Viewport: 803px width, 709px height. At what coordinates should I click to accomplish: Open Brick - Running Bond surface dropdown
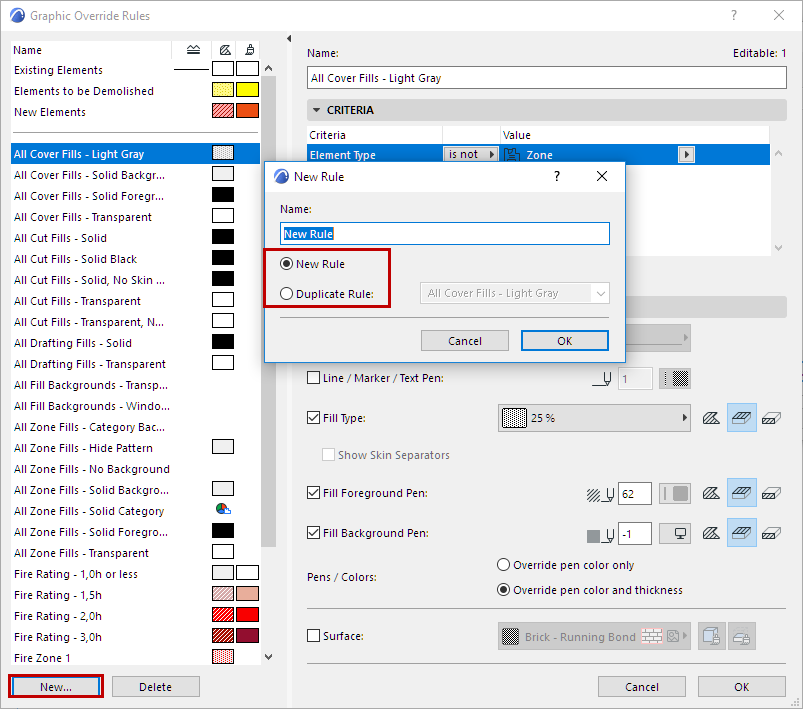(594, 636)
